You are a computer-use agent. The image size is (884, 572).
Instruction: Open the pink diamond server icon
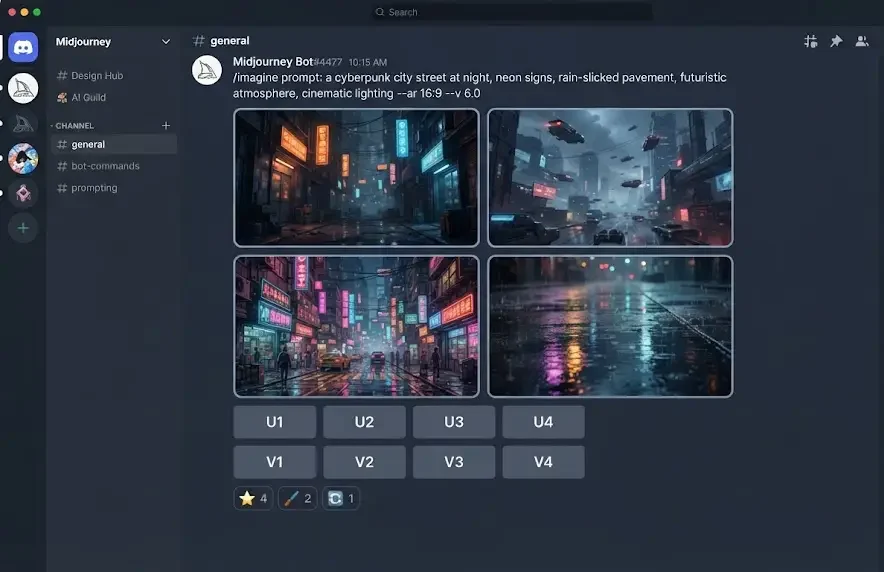coord(23,193)
